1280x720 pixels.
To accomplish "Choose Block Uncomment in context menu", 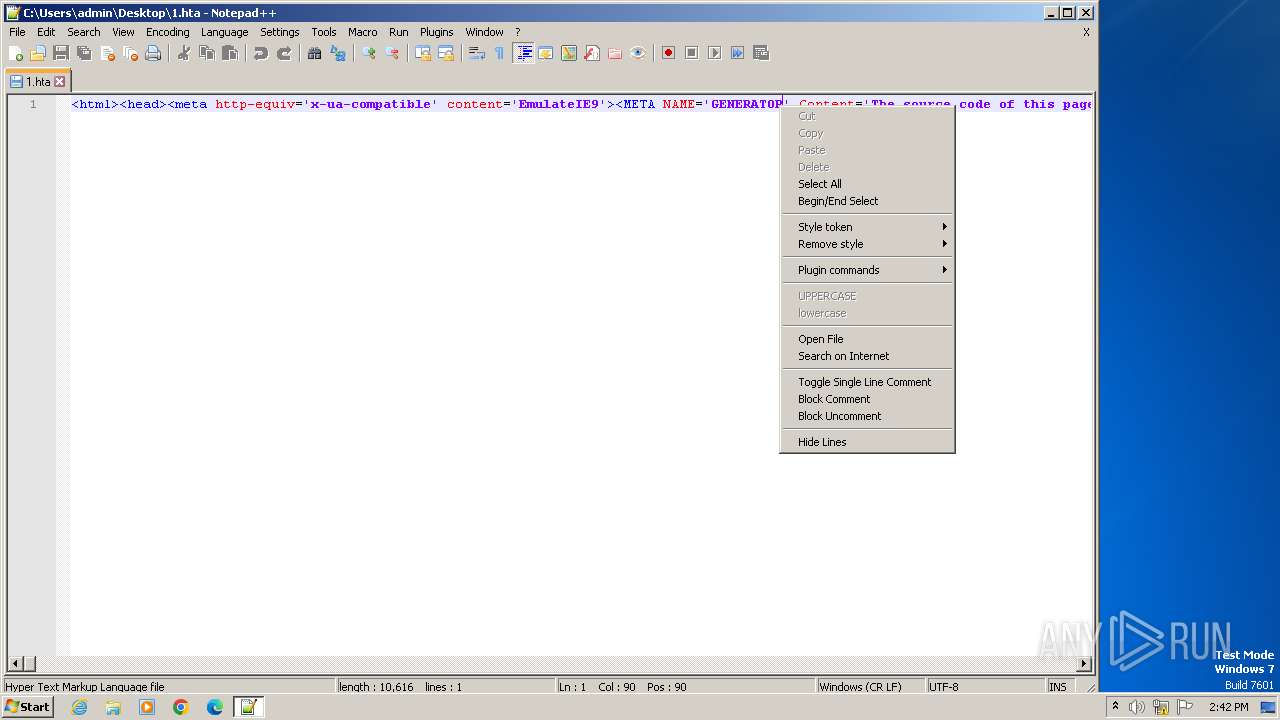I will 867,416.
